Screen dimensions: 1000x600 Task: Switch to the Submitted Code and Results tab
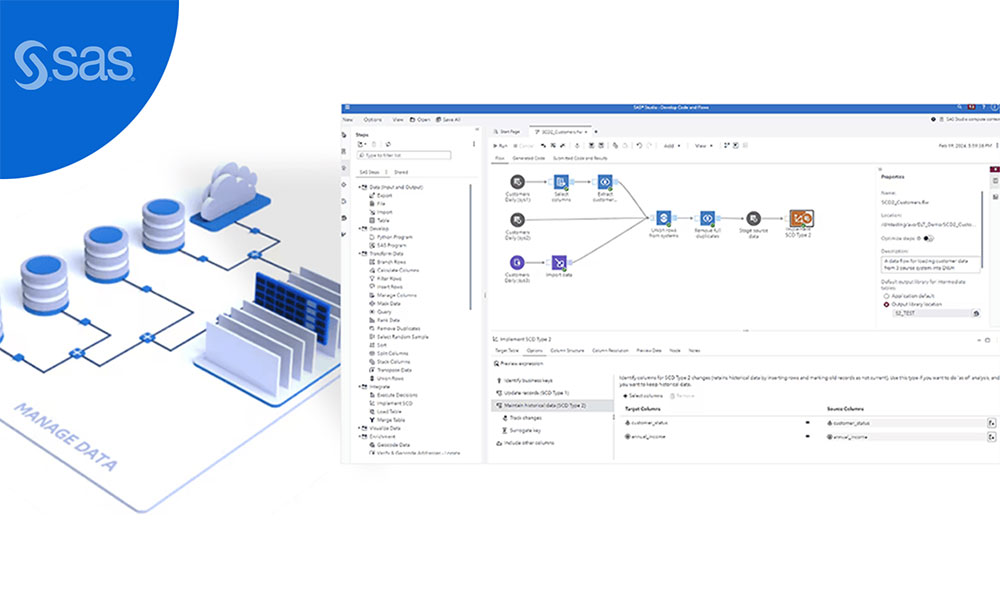580,158
